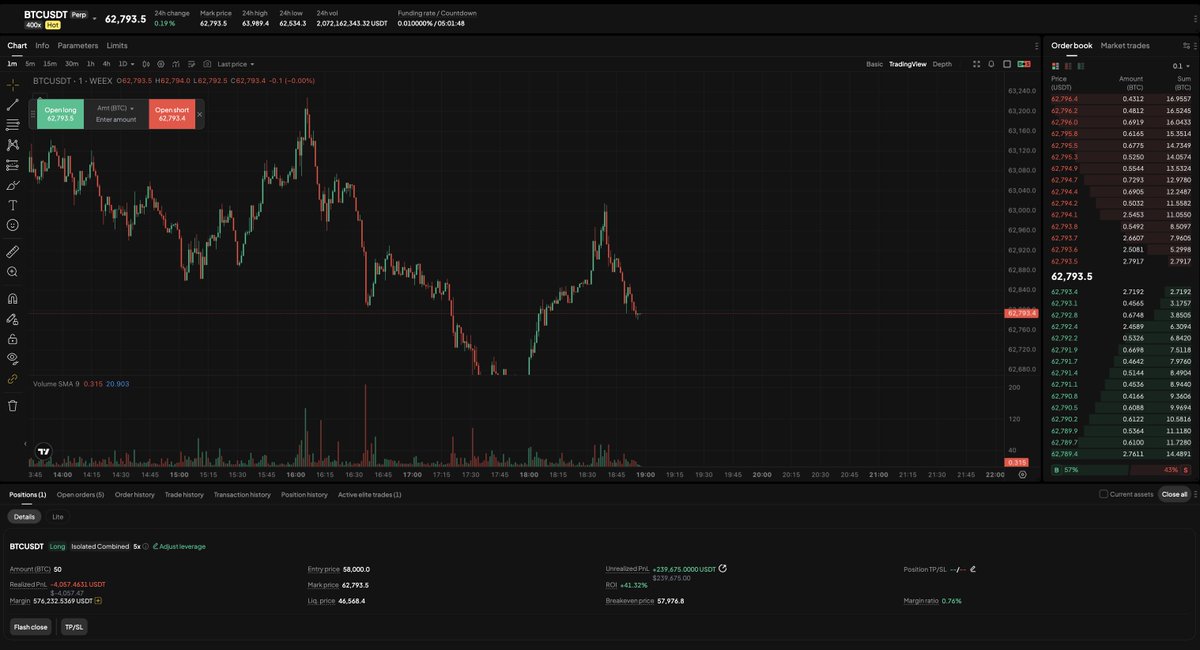Toggle the quick buy/sell order panel
Viewport: 1200px width, 650px height.
coord(1023,64)
